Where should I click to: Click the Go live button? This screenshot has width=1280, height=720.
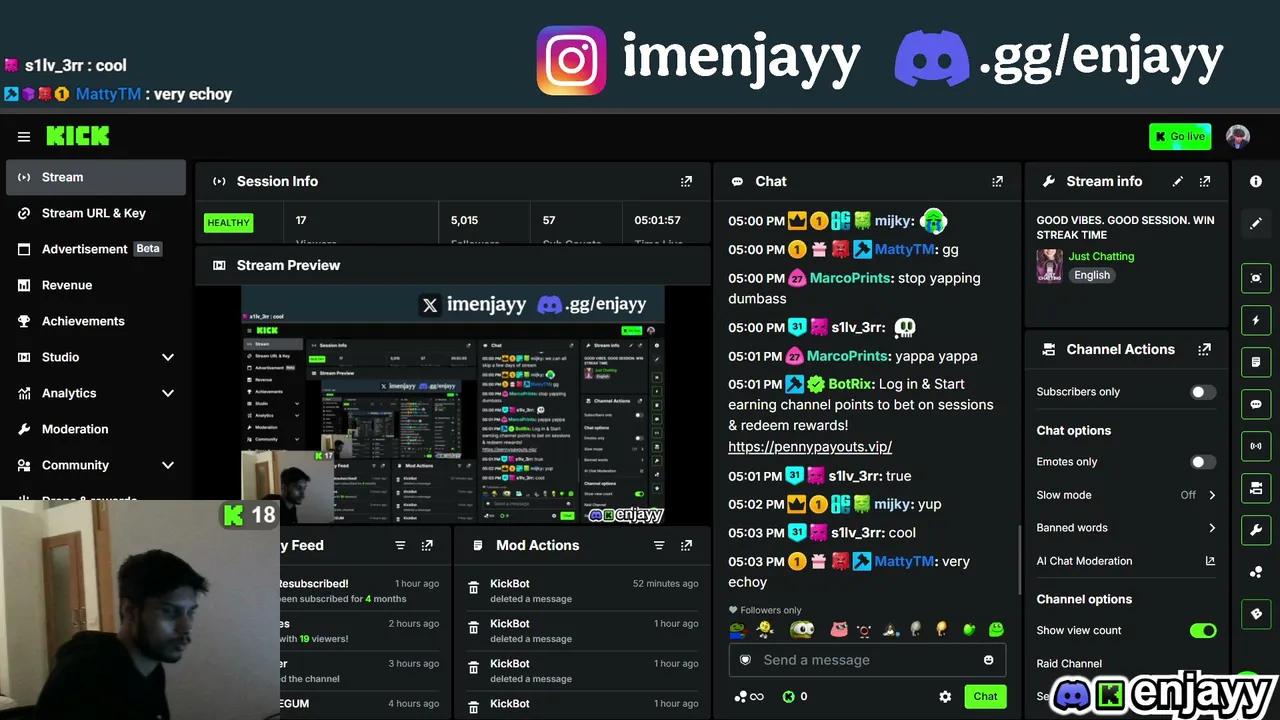(x=1180, y=137)
